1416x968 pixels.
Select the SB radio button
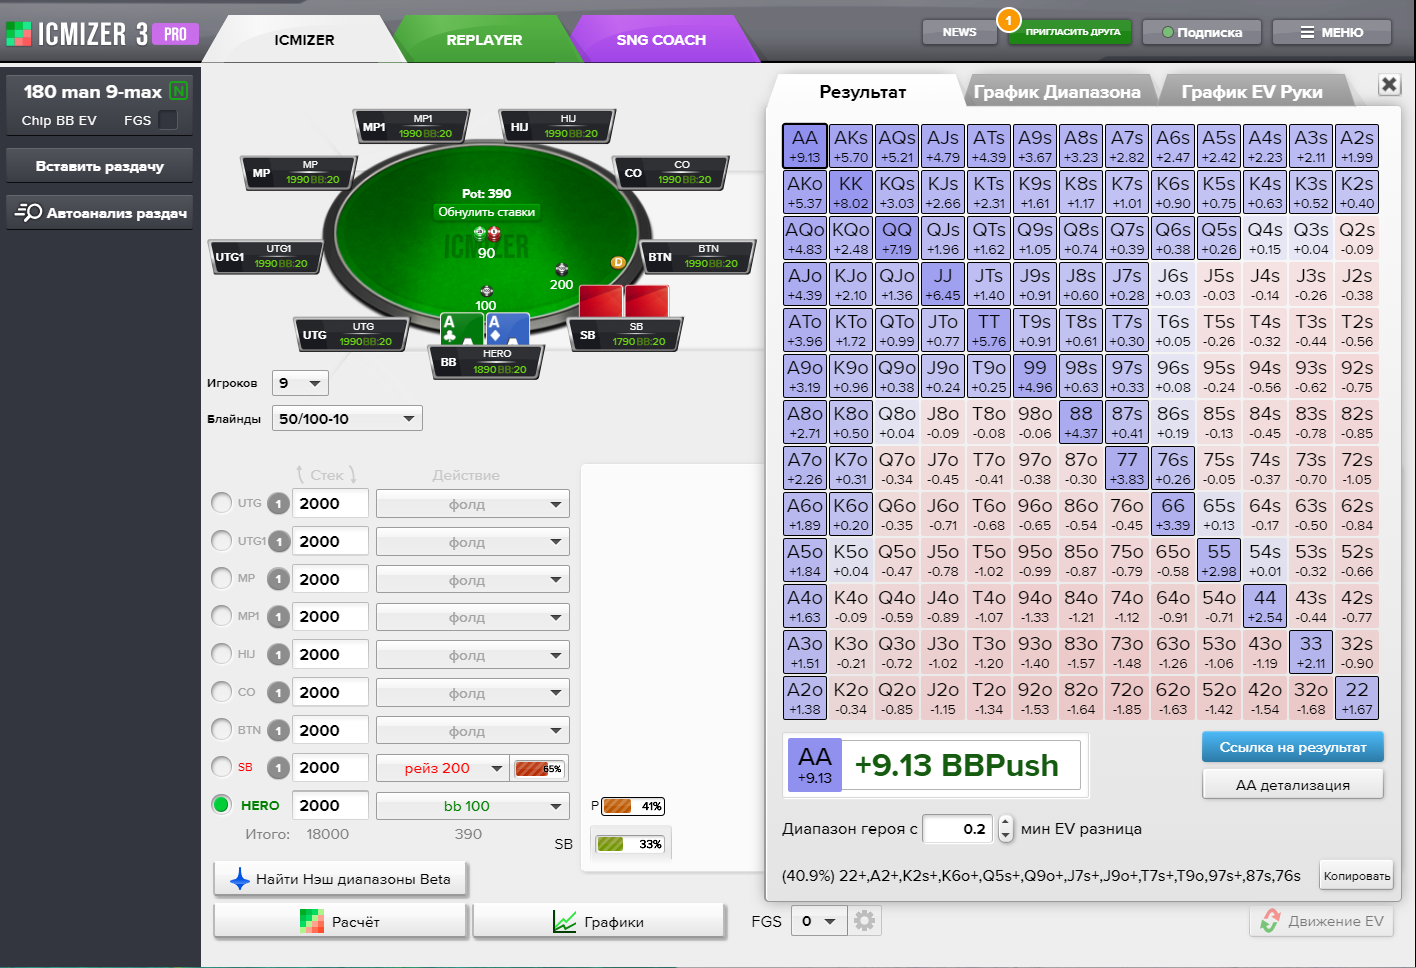click(222, 767)
